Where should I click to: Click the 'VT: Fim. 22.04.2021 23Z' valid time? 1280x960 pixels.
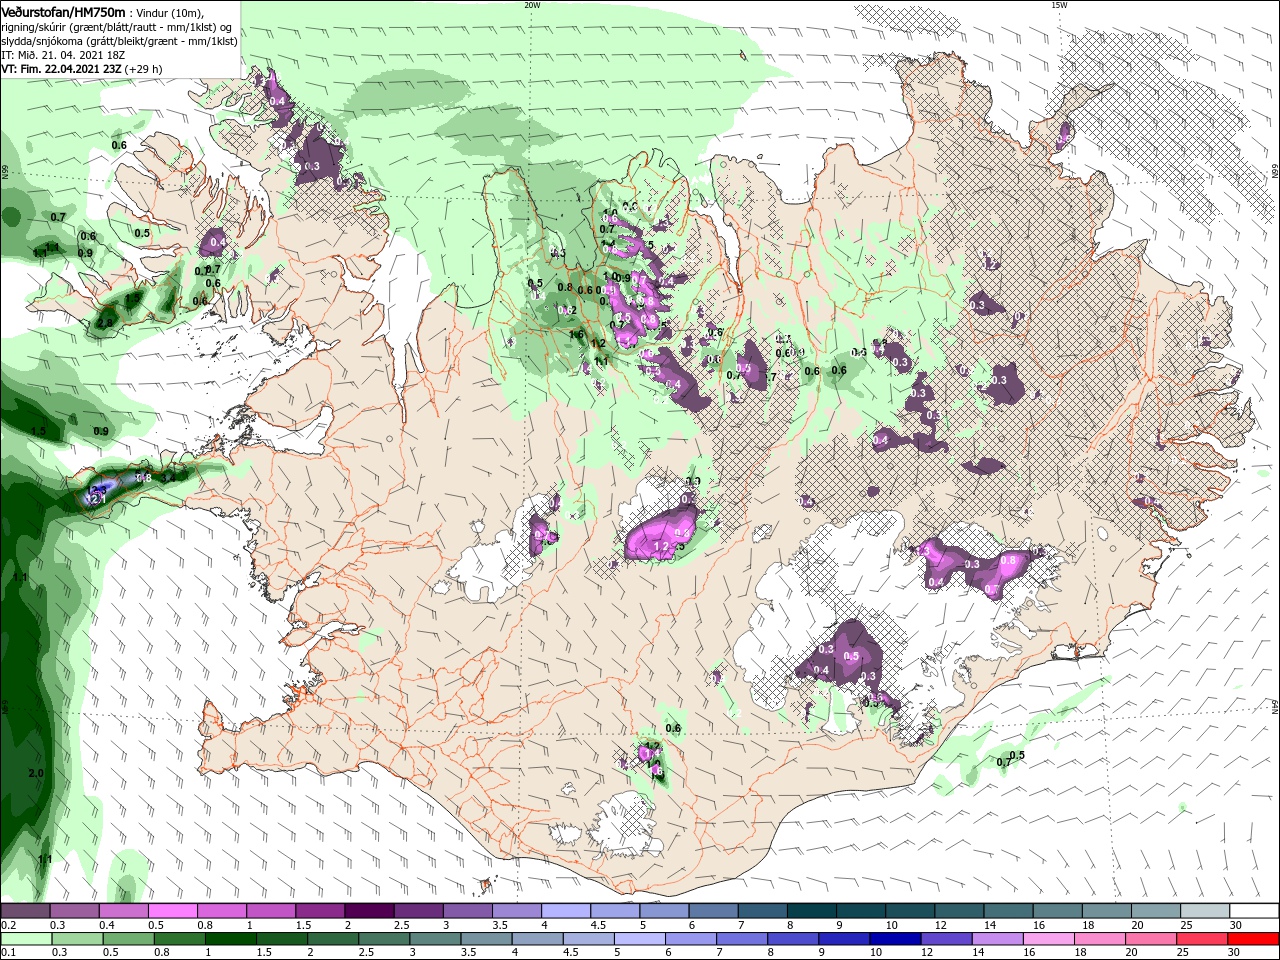click(x=61, y=69)
